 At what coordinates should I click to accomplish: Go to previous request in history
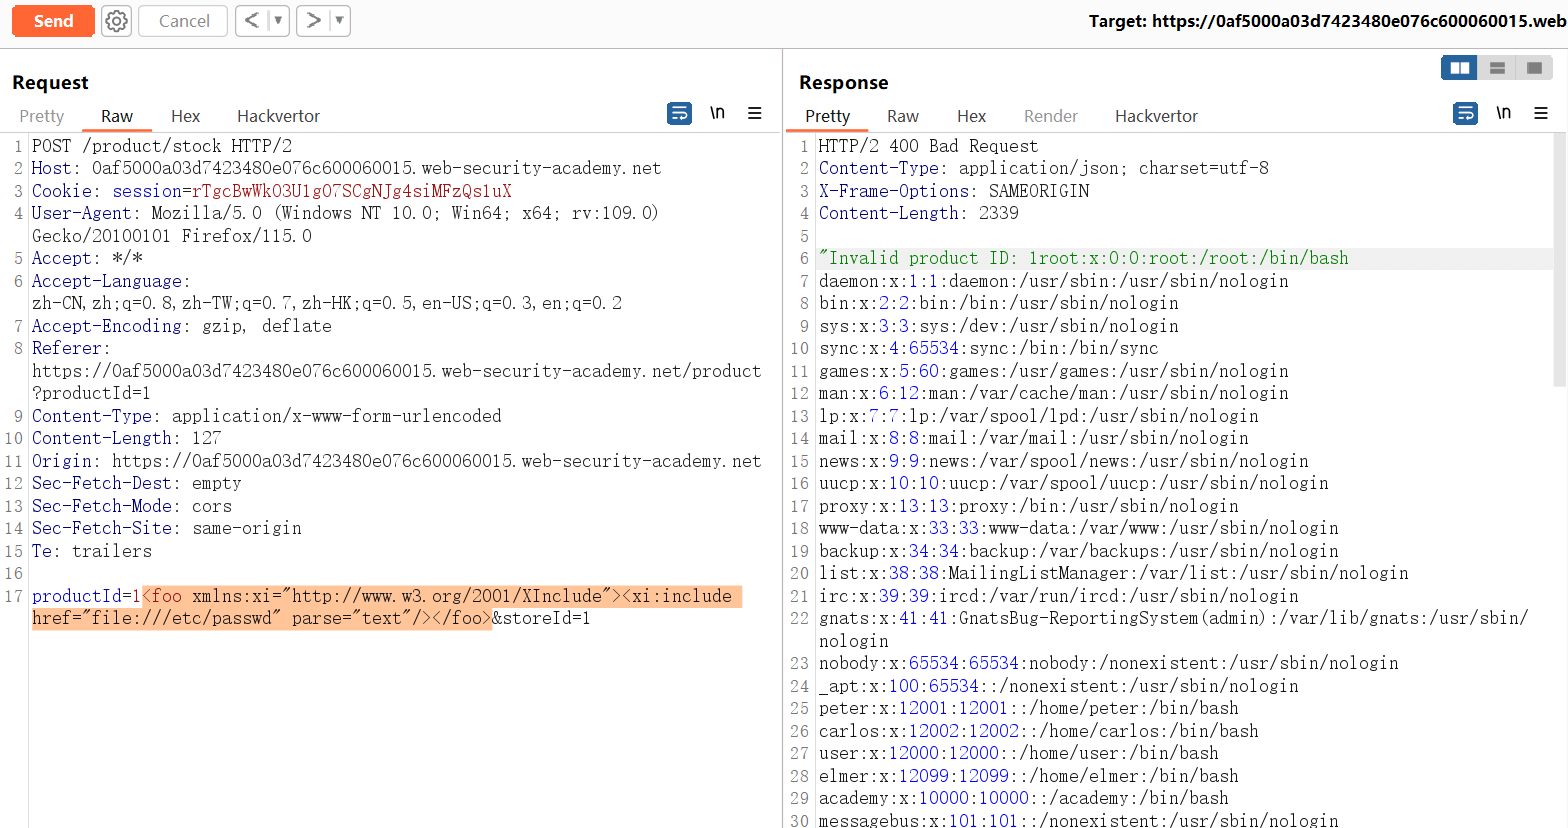tap(251, 21)
